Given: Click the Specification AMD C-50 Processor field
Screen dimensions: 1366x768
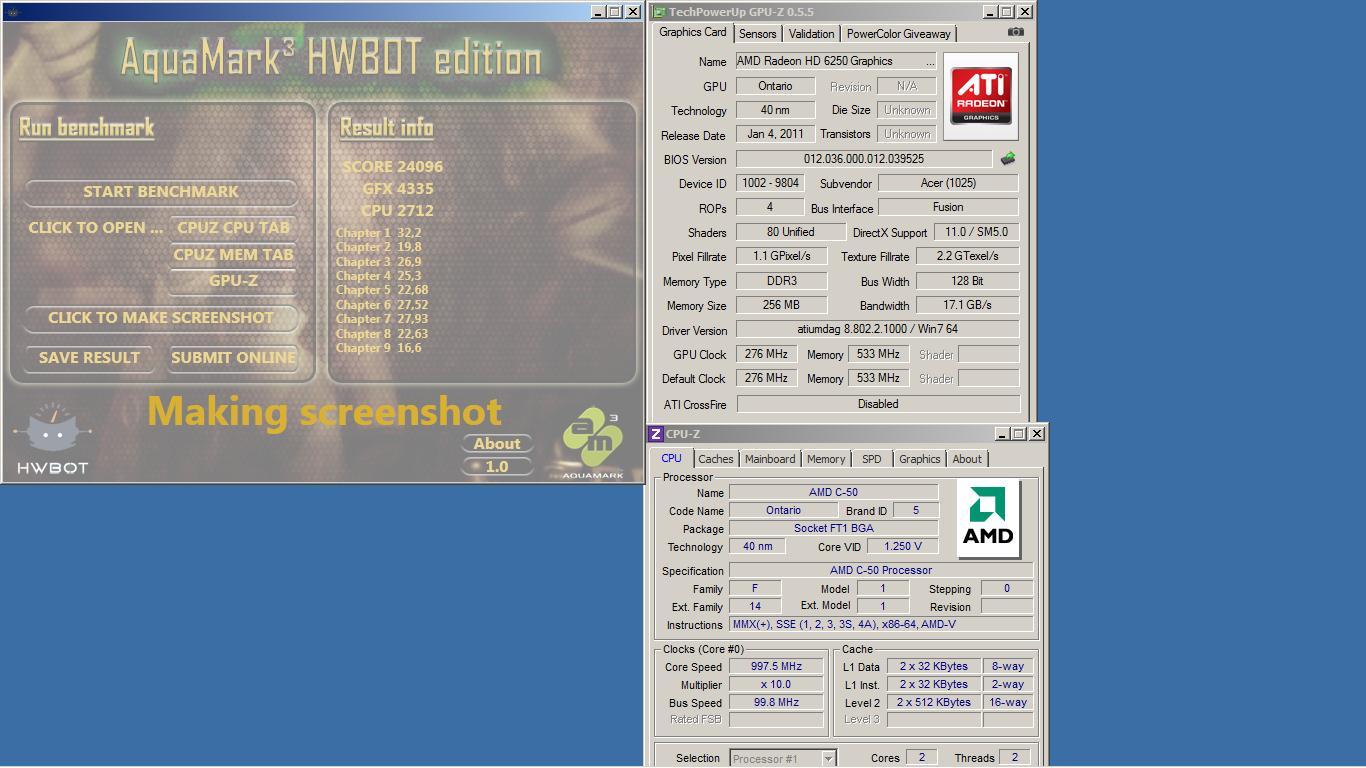Looking at the screenshot, I should pyautogui.click(x=880, y=570).
